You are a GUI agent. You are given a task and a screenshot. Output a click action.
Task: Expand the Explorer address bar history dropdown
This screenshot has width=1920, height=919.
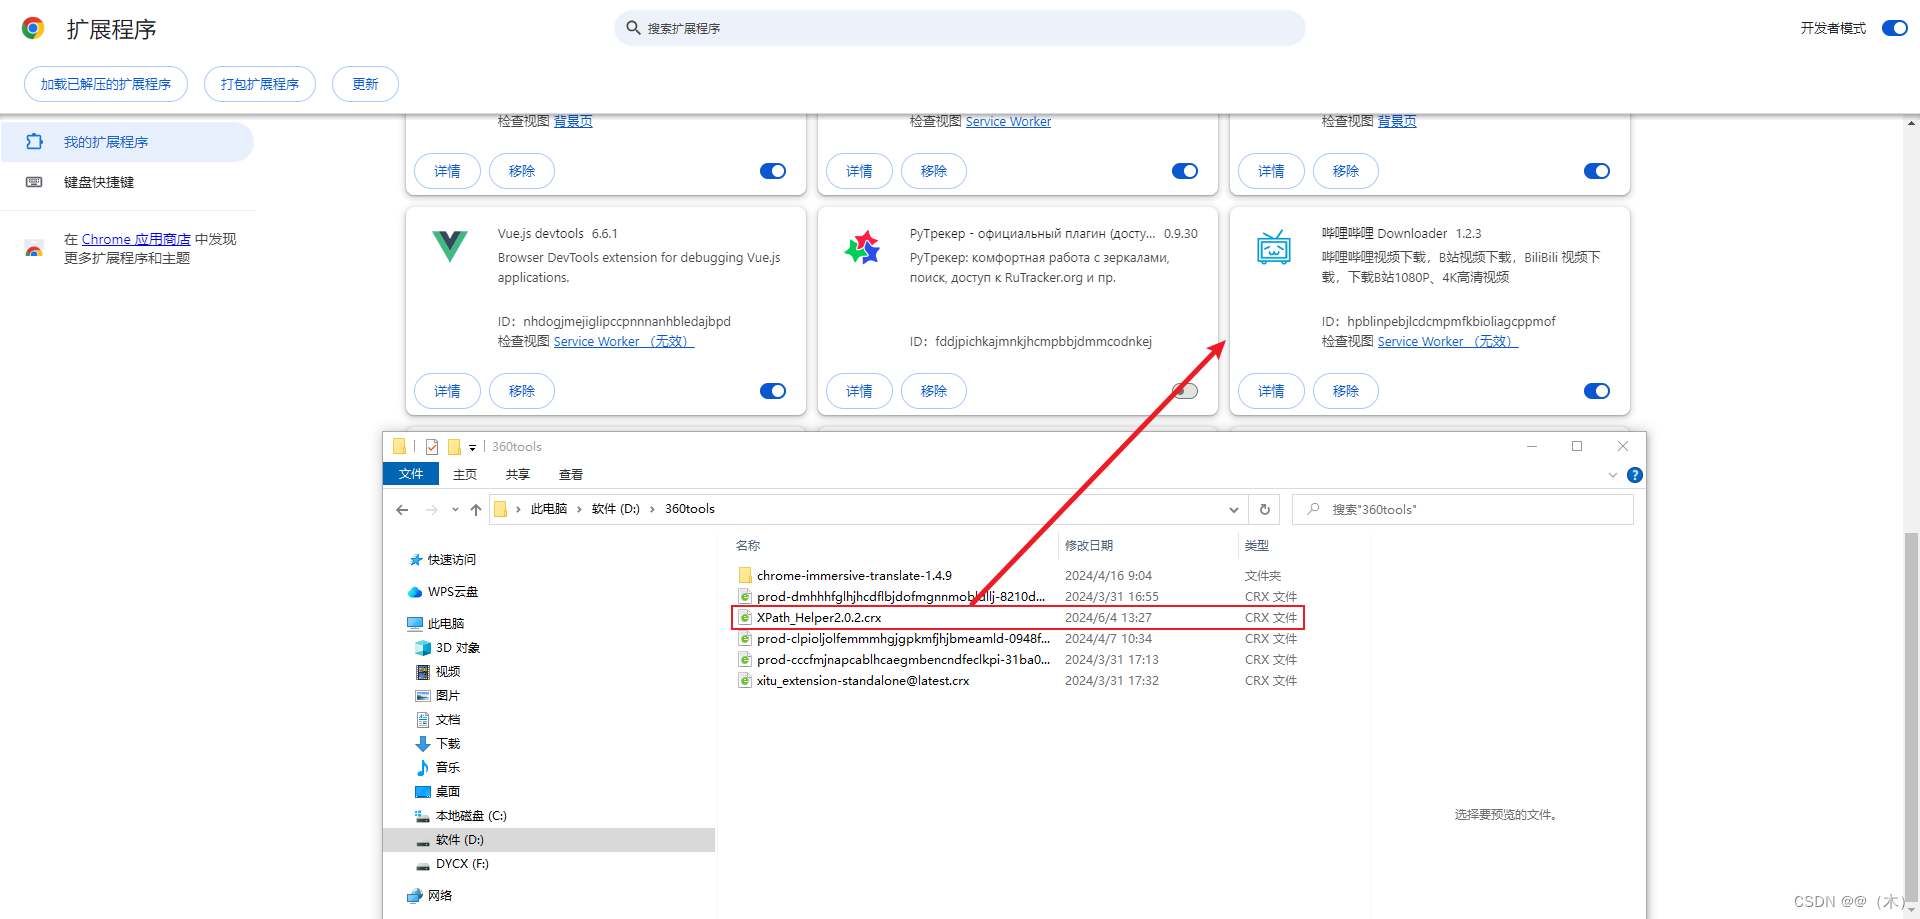[x=1234, y=510]
